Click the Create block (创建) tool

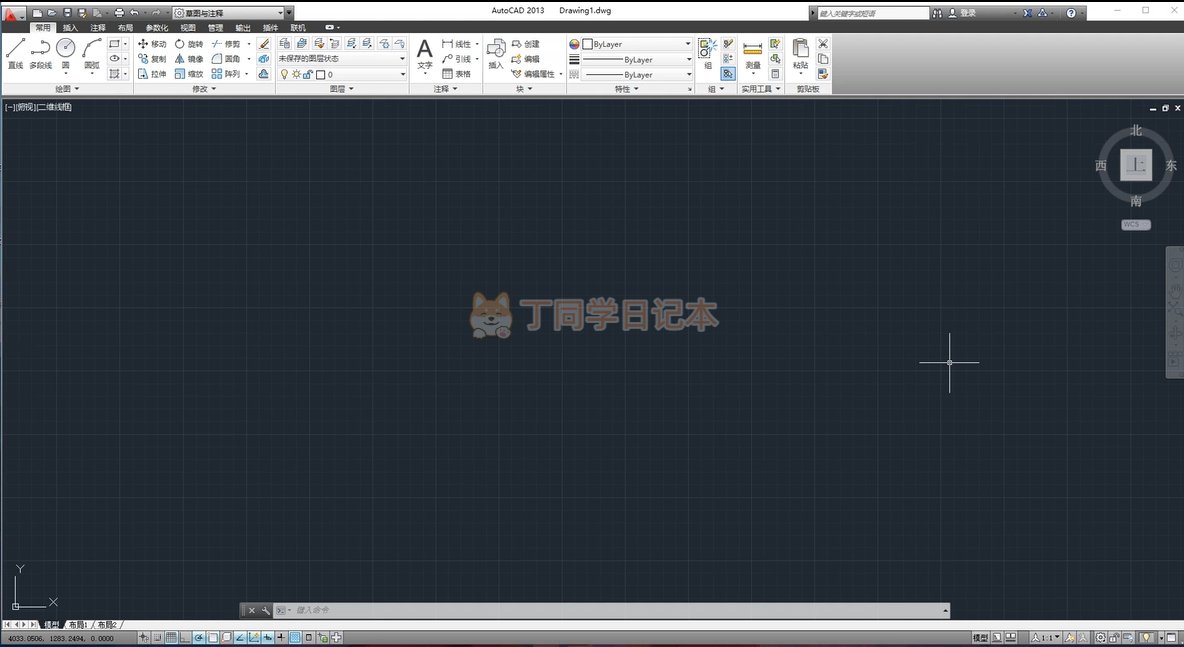point(526,44)
